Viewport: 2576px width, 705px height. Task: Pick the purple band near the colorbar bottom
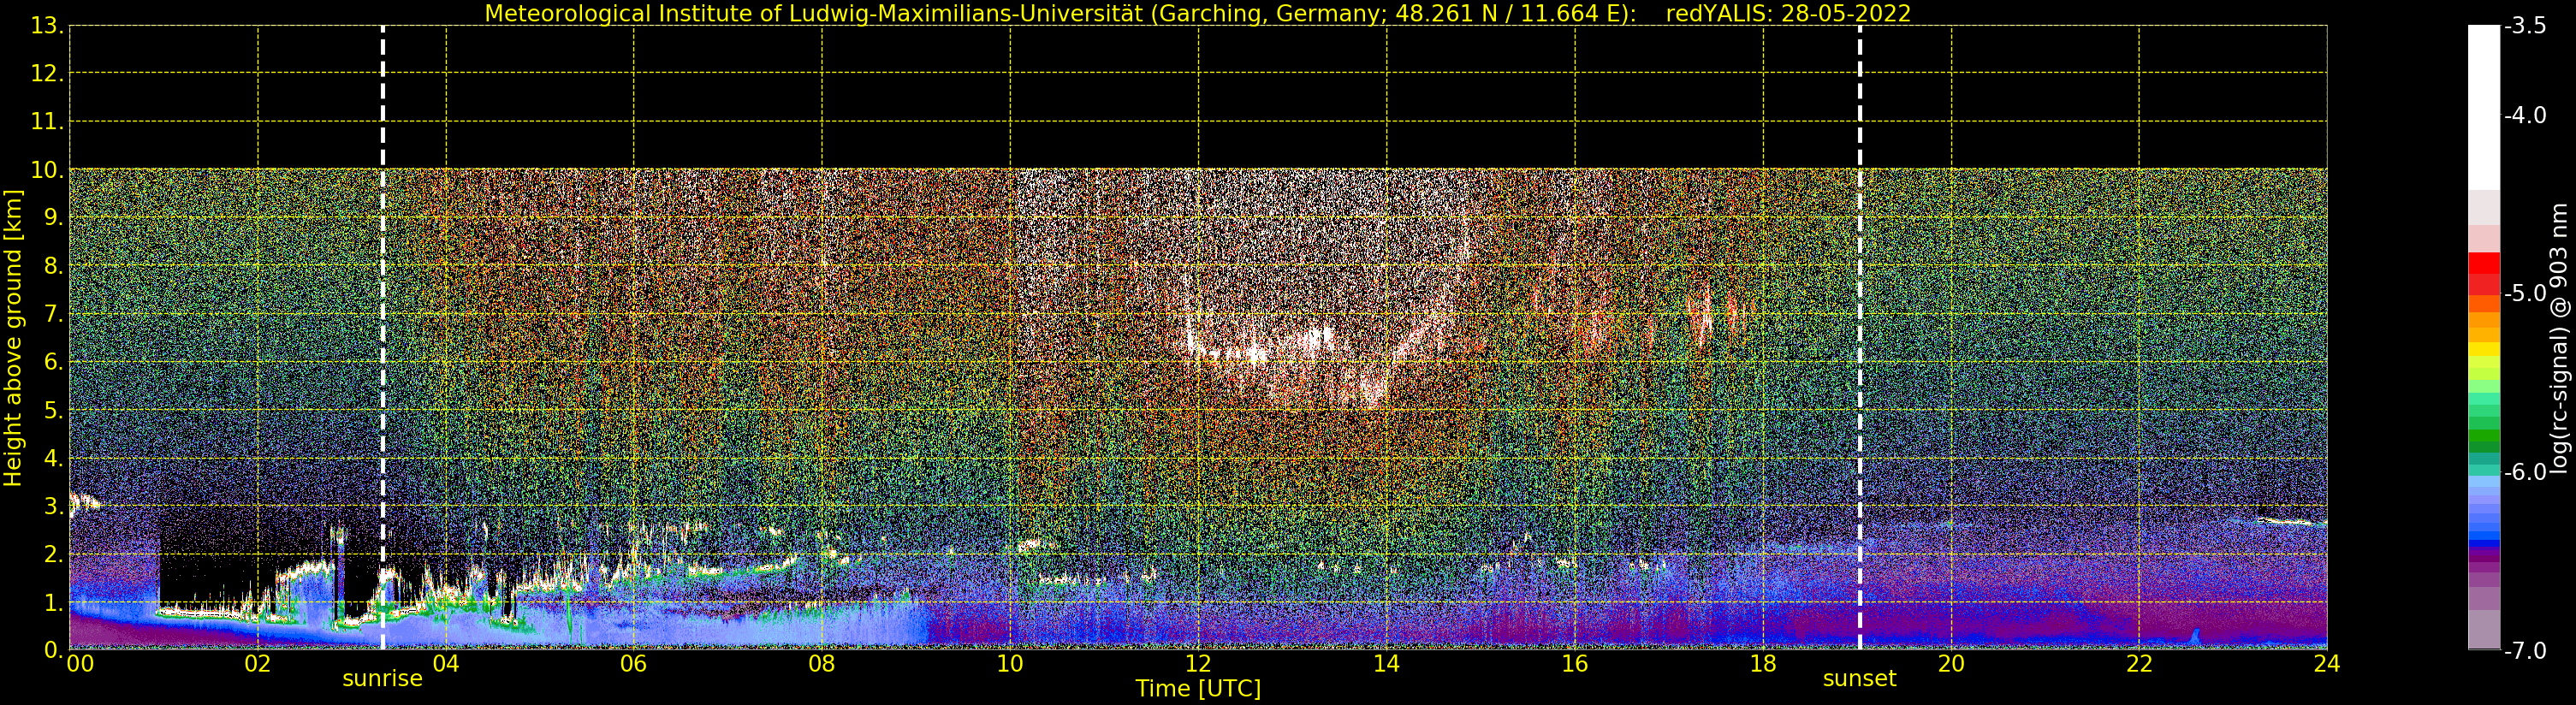point(2484,575)
